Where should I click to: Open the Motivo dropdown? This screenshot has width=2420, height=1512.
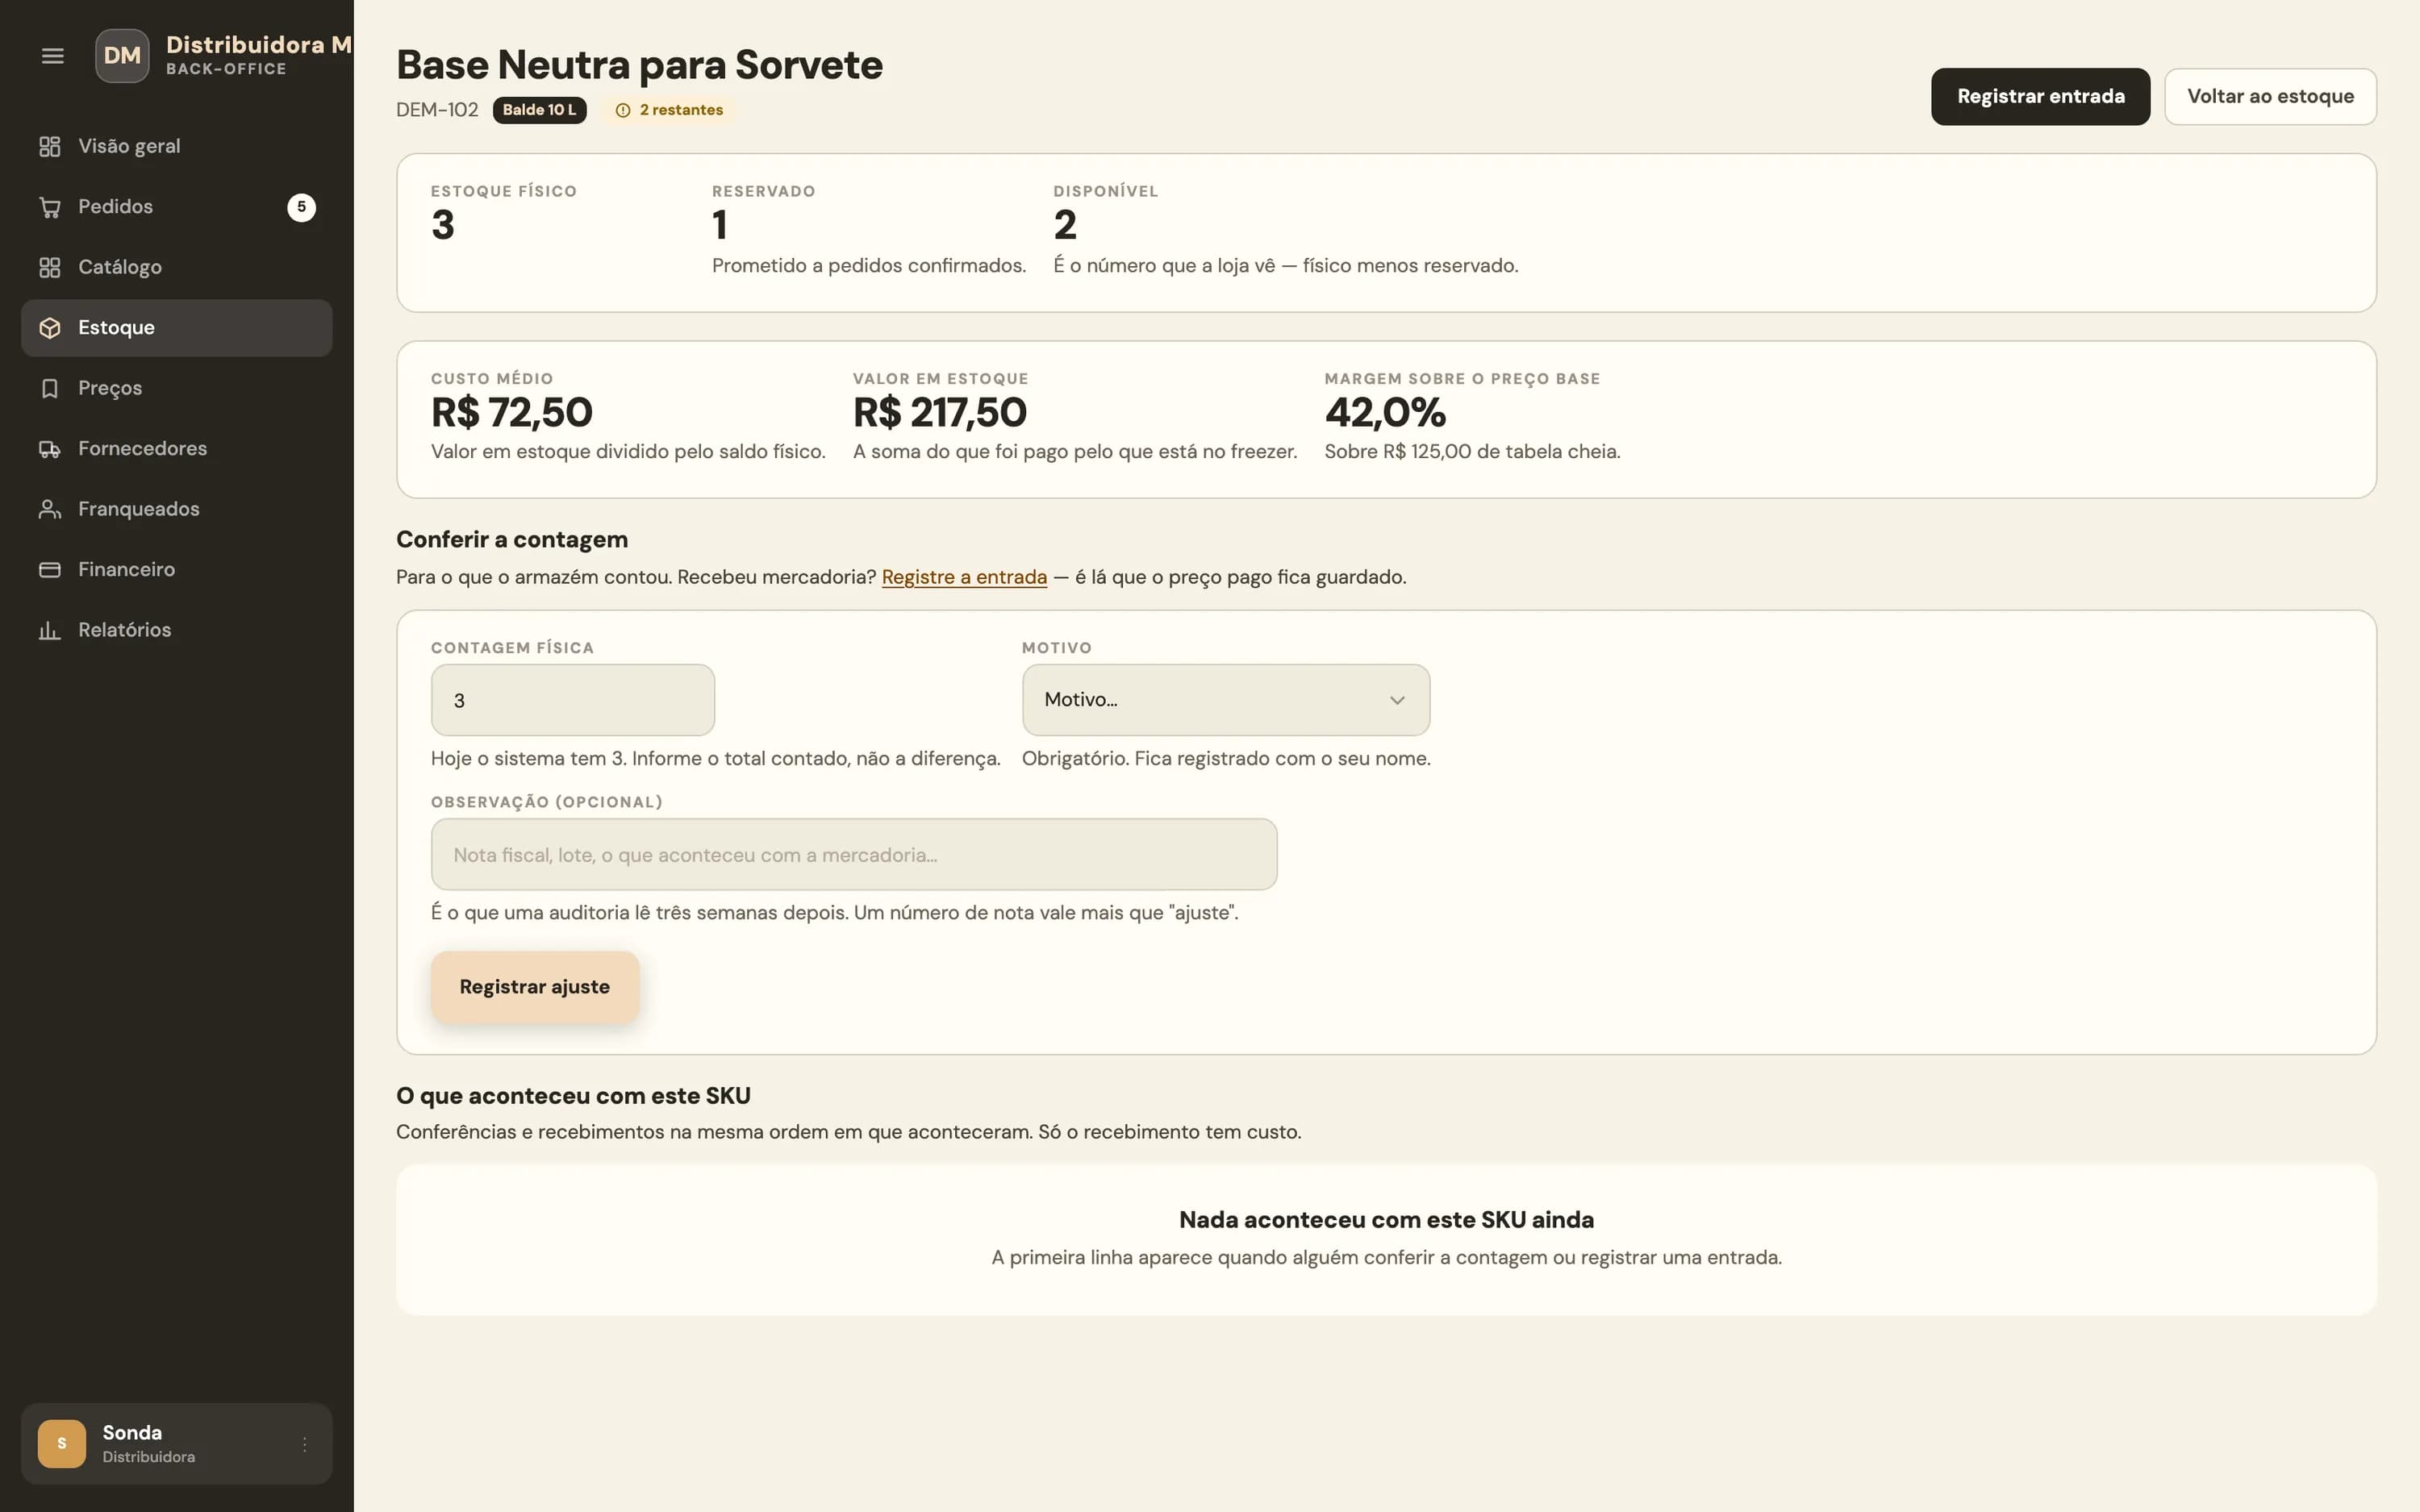pyautogui.click(x=1226, y=700)
